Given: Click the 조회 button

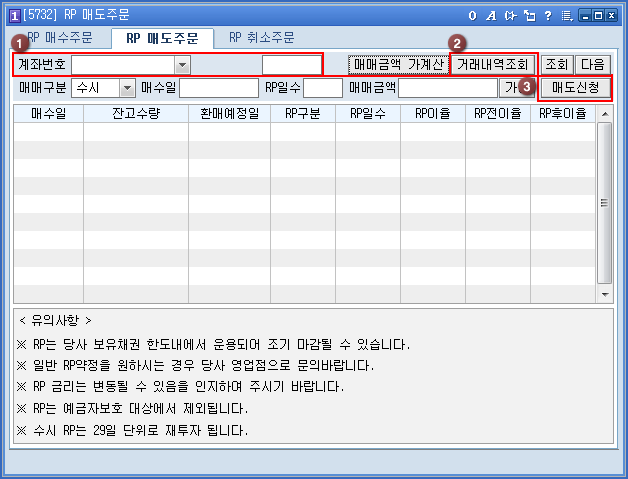Looking at the screenshot, I should [x=556, y=65].
